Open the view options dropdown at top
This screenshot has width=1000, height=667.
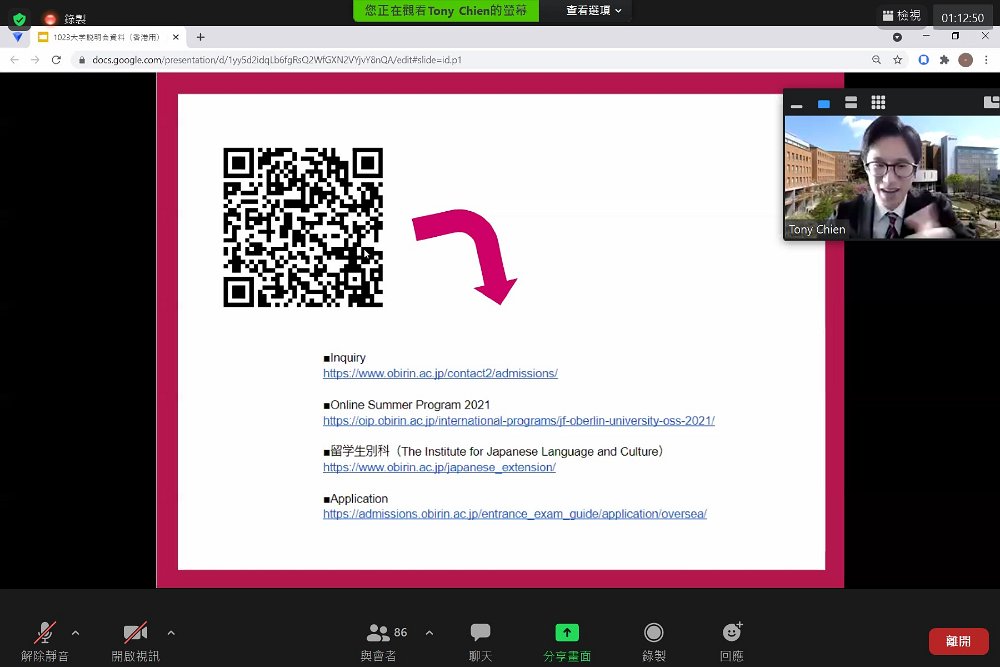(x=593, y=10)
